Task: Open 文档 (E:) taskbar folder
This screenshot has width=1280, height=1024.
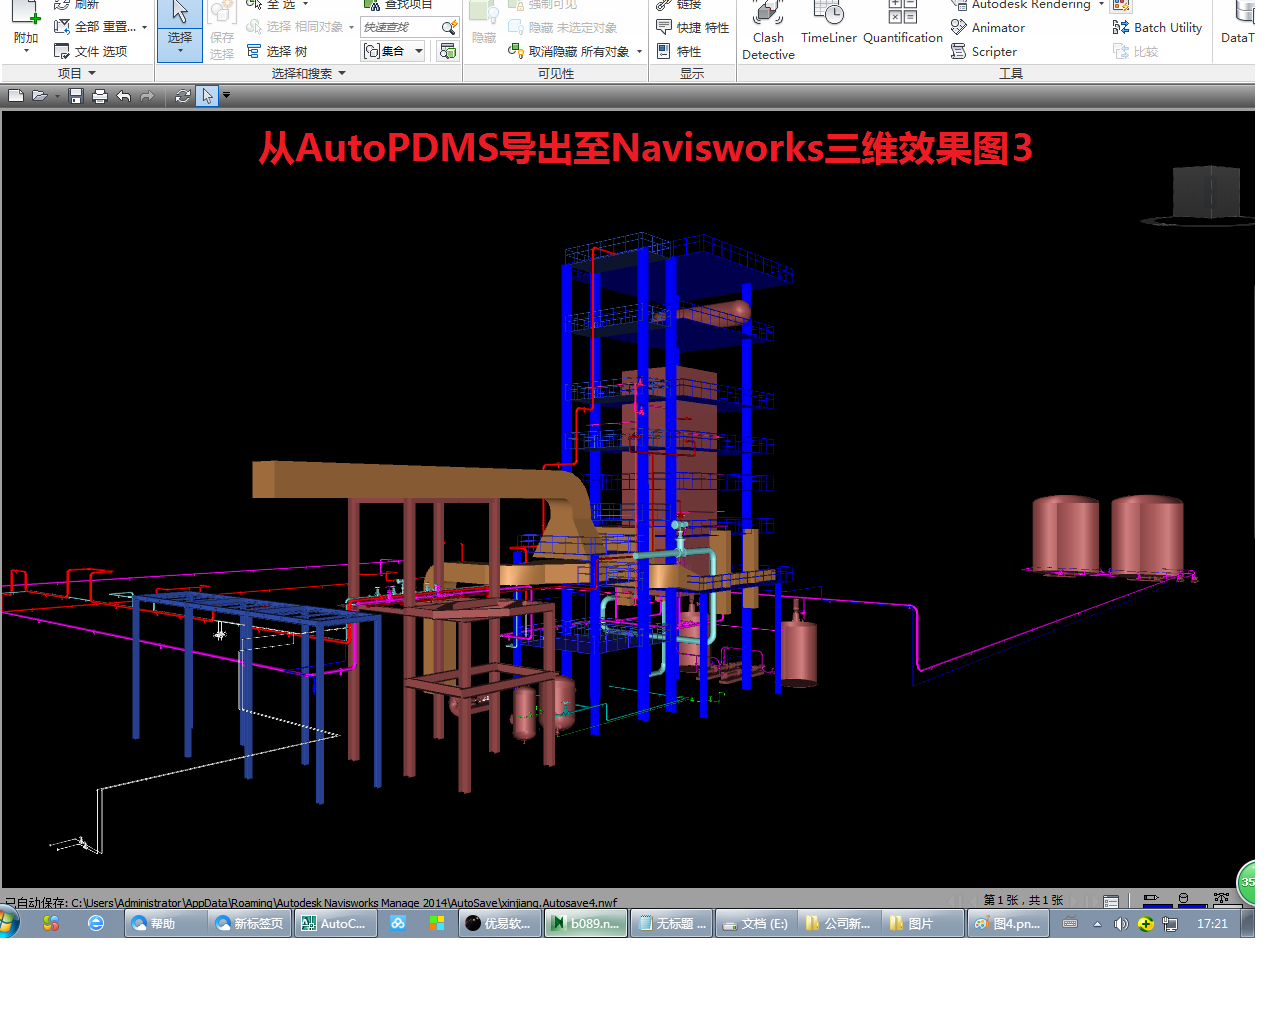Action: (x=756, y=923)
